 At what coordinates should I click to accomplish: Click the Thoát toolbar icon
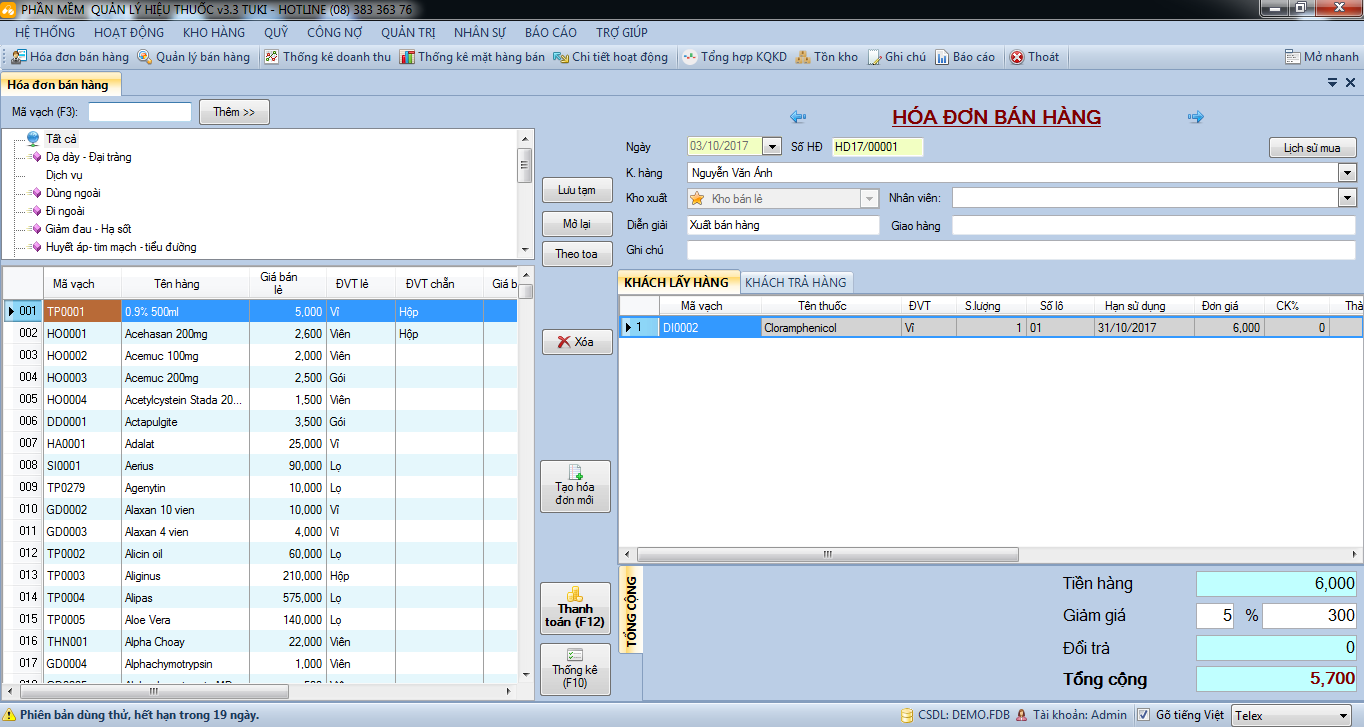(x=1017, y=57)
